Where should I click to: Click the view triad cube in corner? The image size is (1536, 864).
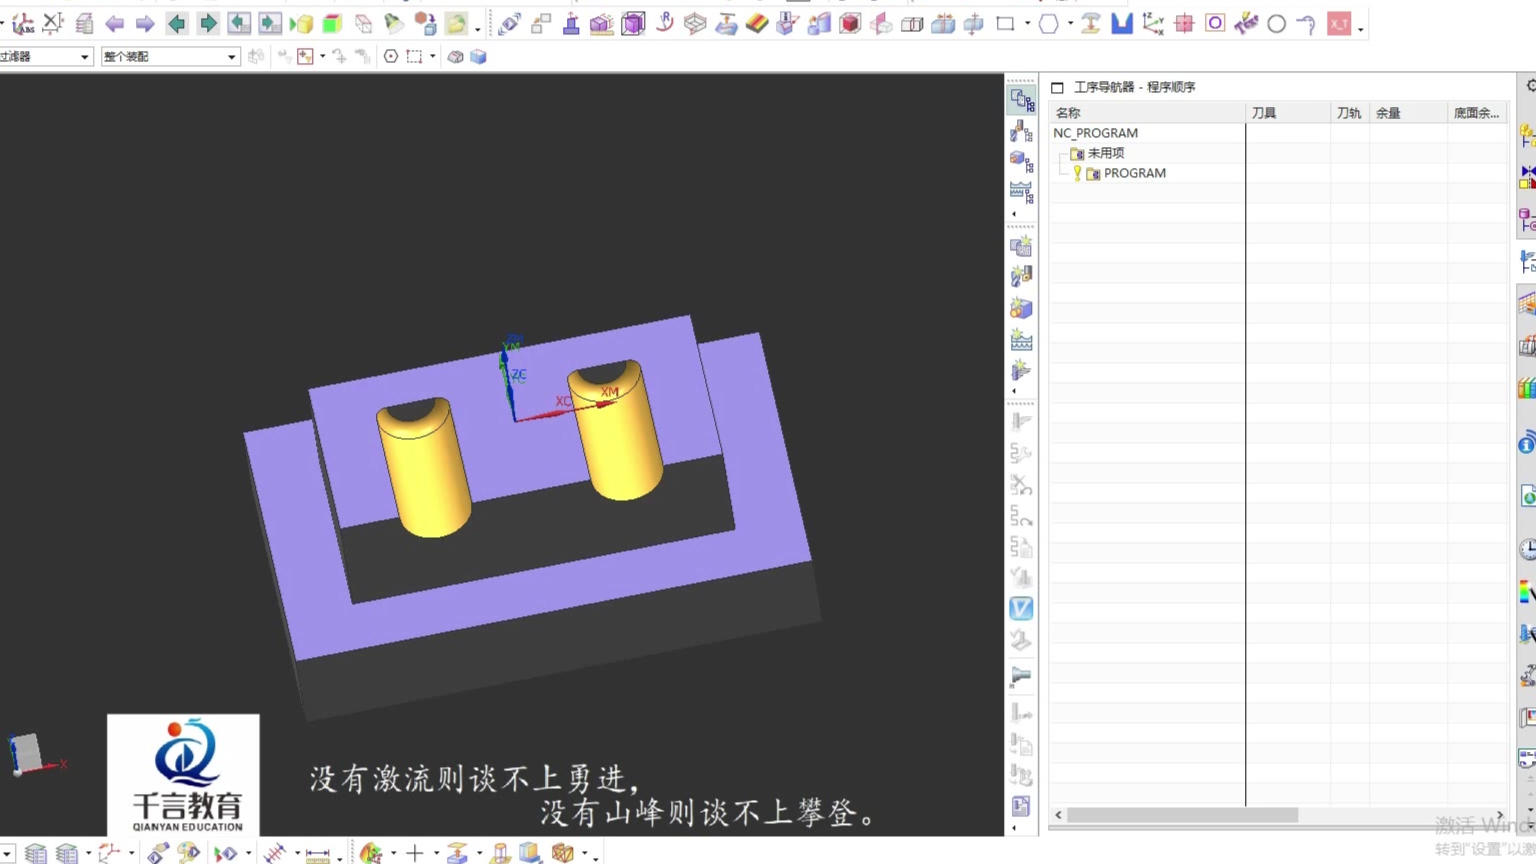(26, 753)
